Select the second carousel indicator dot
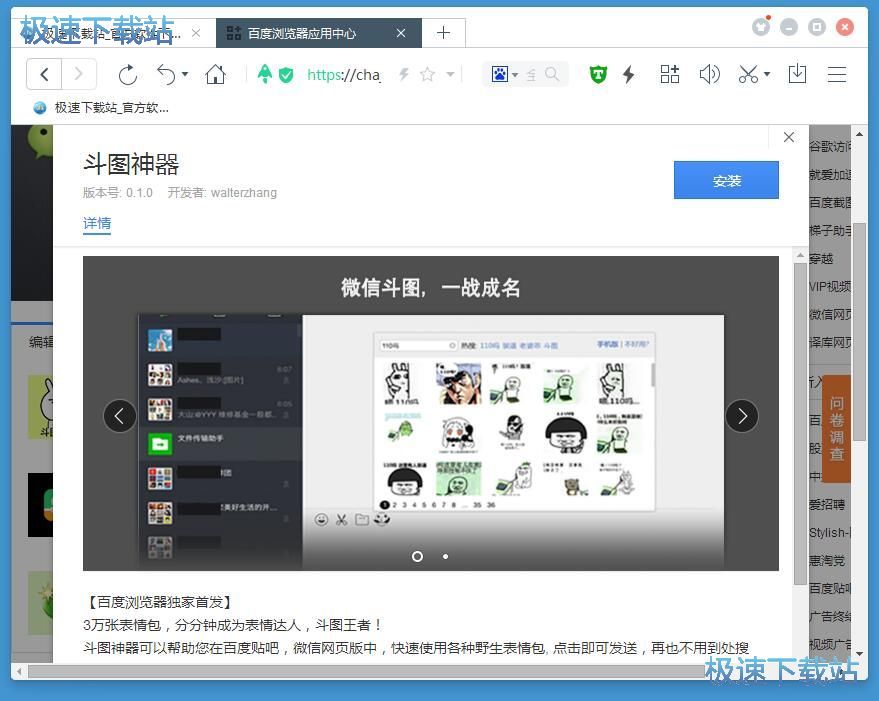Image resolution: width=879 pixels, height=701 pixels. [445, 556]
